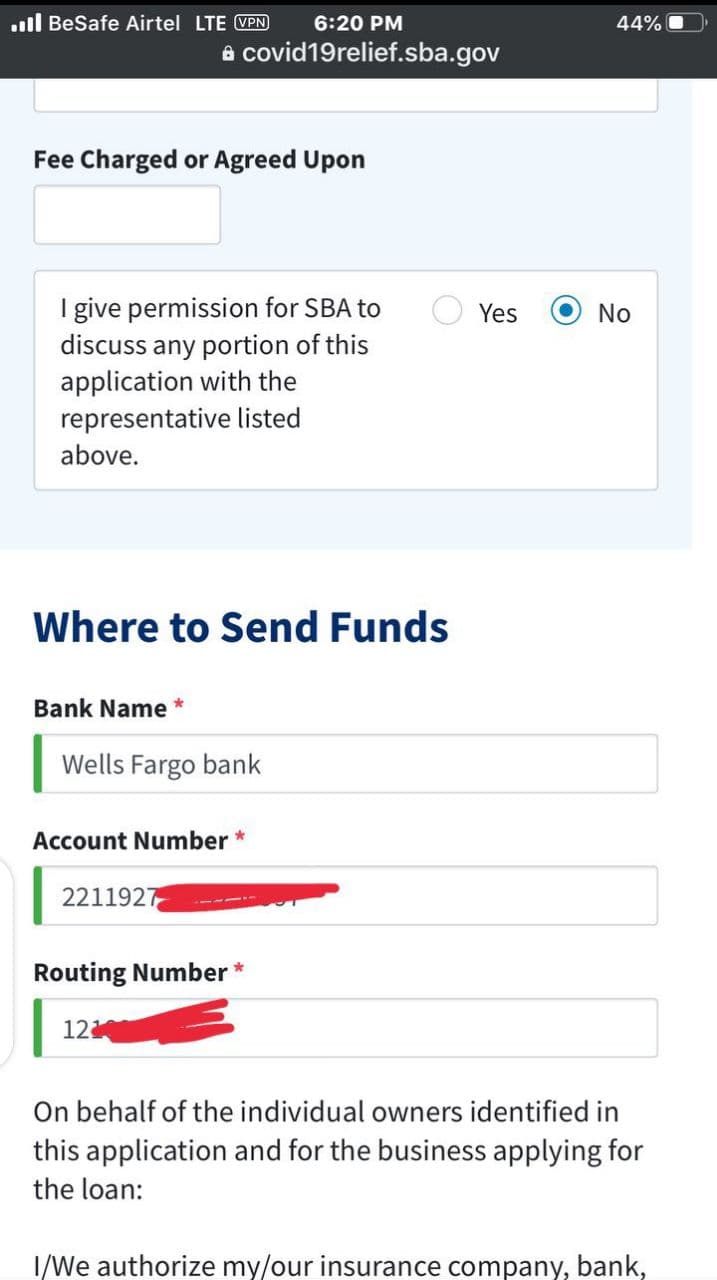Tap the cellular signal strength icon
Screen dimensions: 717x1280
point(25,22)
